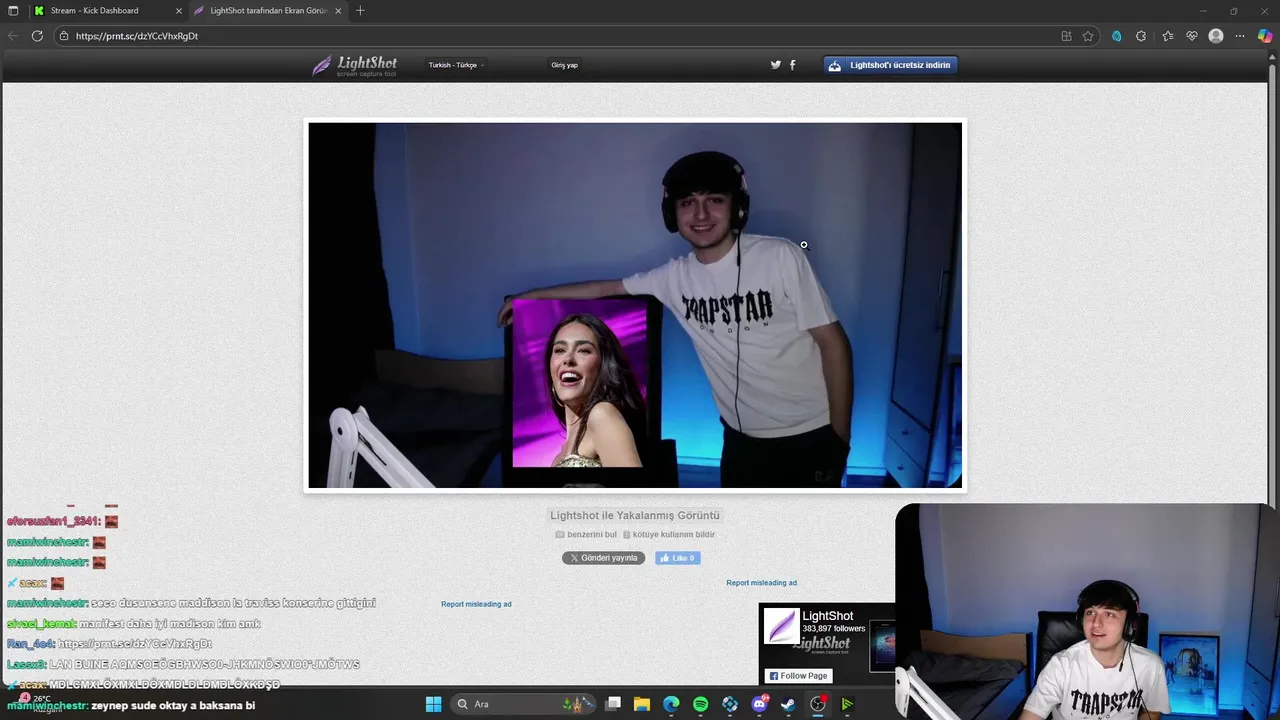The width and height of the screenshot is (1280, 720).
Task: Open the browser extensions puzzle icon
Action: coord(1141,36)
